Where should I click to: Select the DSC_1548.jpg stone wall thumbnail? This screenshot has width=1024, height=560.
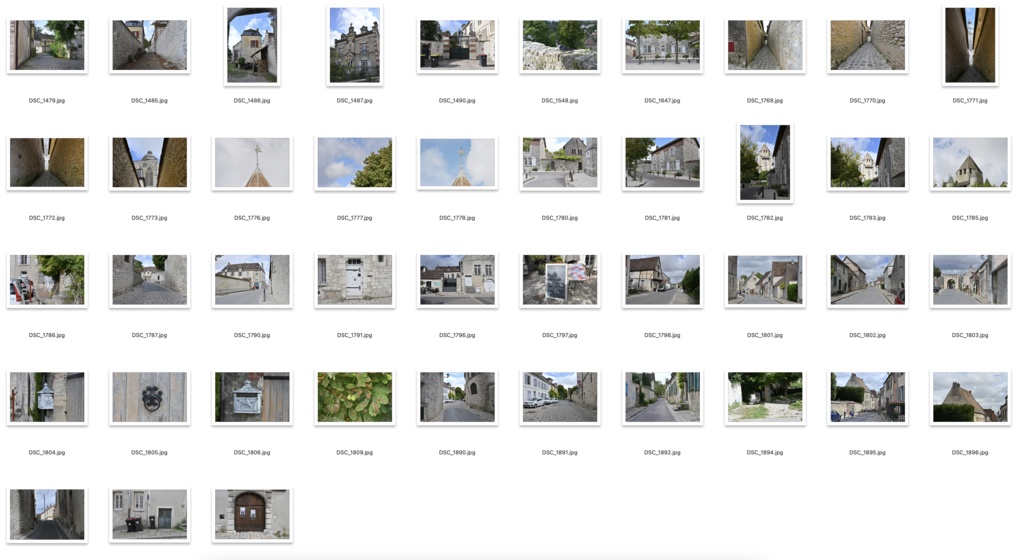pos(560,45)
